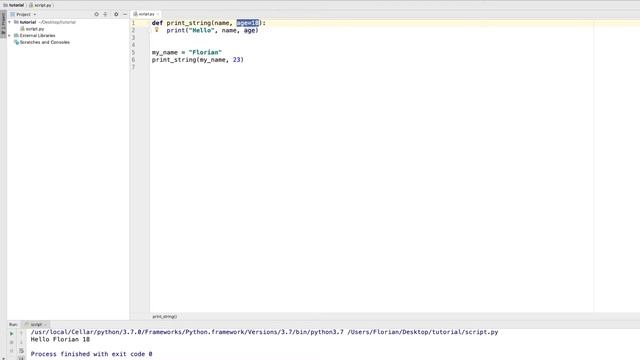Click the yellow lightbulb intention icon
640x360 pixels.
coord(157,29)
